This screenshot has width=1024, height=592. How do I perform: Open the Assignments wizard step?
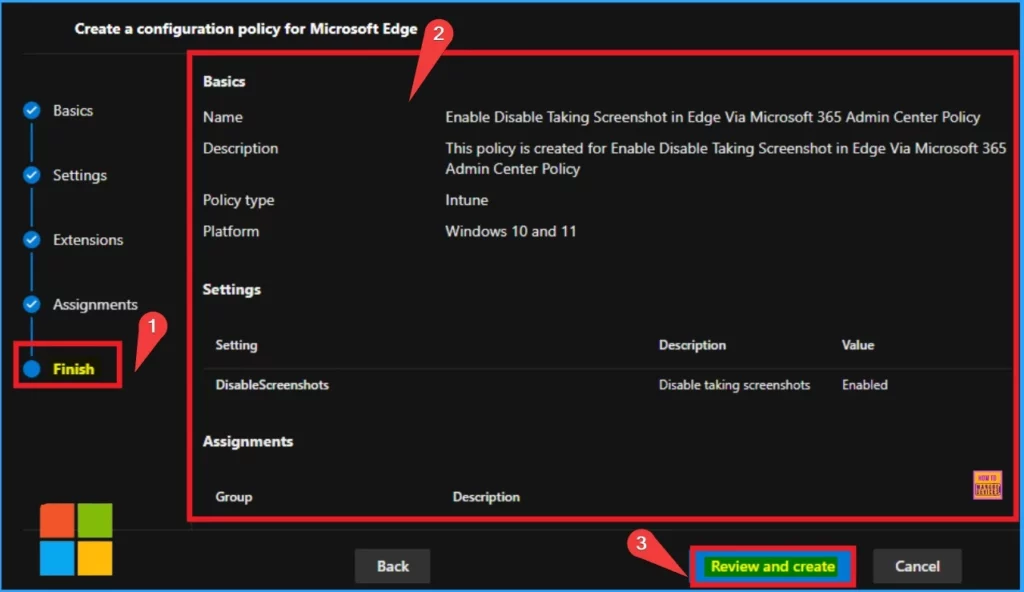[x=95, y=304]
